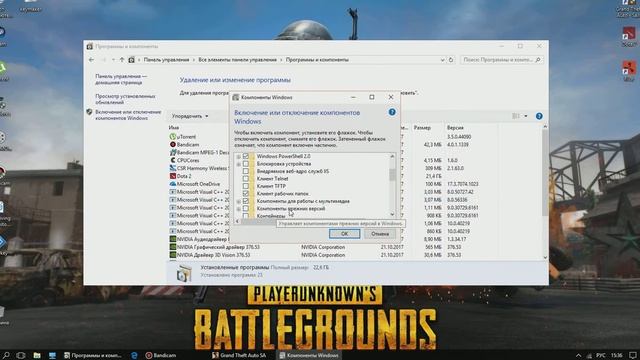
Task: Switch to Grand Theft Auto SA taskbar item
Action: click(x=239, y=356)
